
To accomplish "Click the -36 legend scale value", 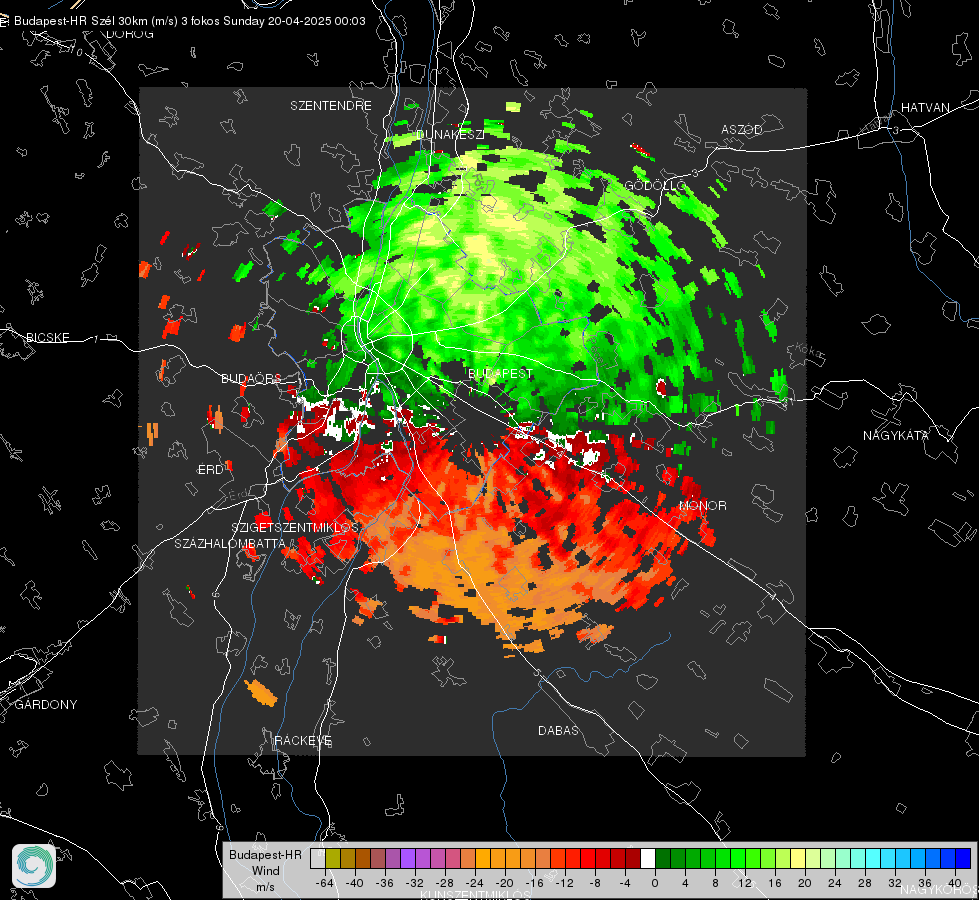I will coord(385,883).
